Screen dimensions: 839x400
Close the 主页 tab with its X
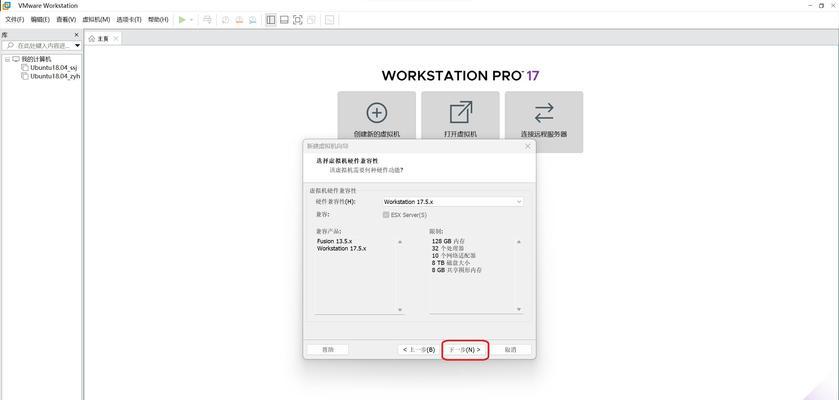(x=116, y=39)
